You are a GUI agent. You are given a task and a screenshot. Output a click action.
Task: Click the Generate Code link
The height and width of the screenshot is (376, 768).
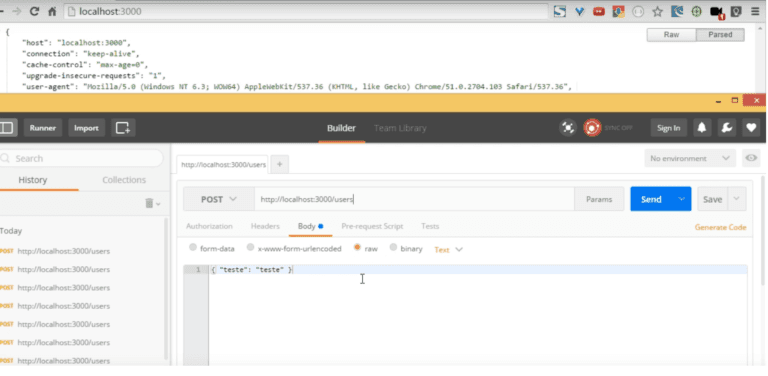tap(720, 227)
